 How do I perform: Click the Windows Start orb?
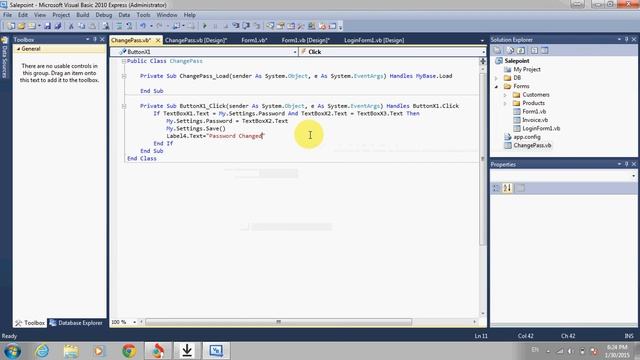(x=12, y=351)
